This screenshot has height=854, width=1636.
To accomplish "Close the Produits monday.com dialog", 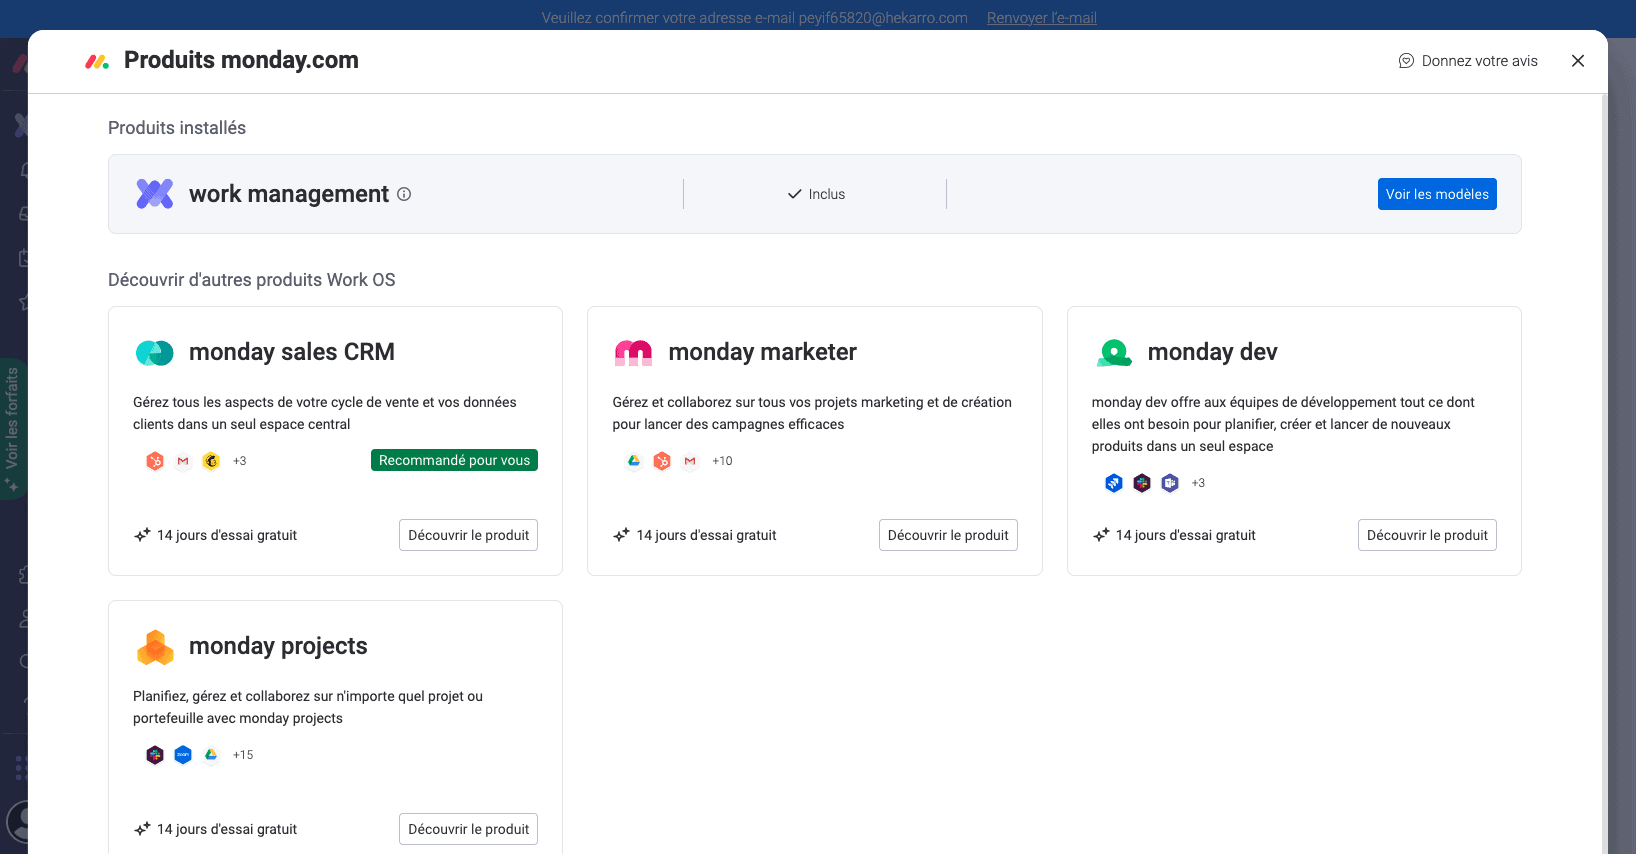I will (1578, 61).
